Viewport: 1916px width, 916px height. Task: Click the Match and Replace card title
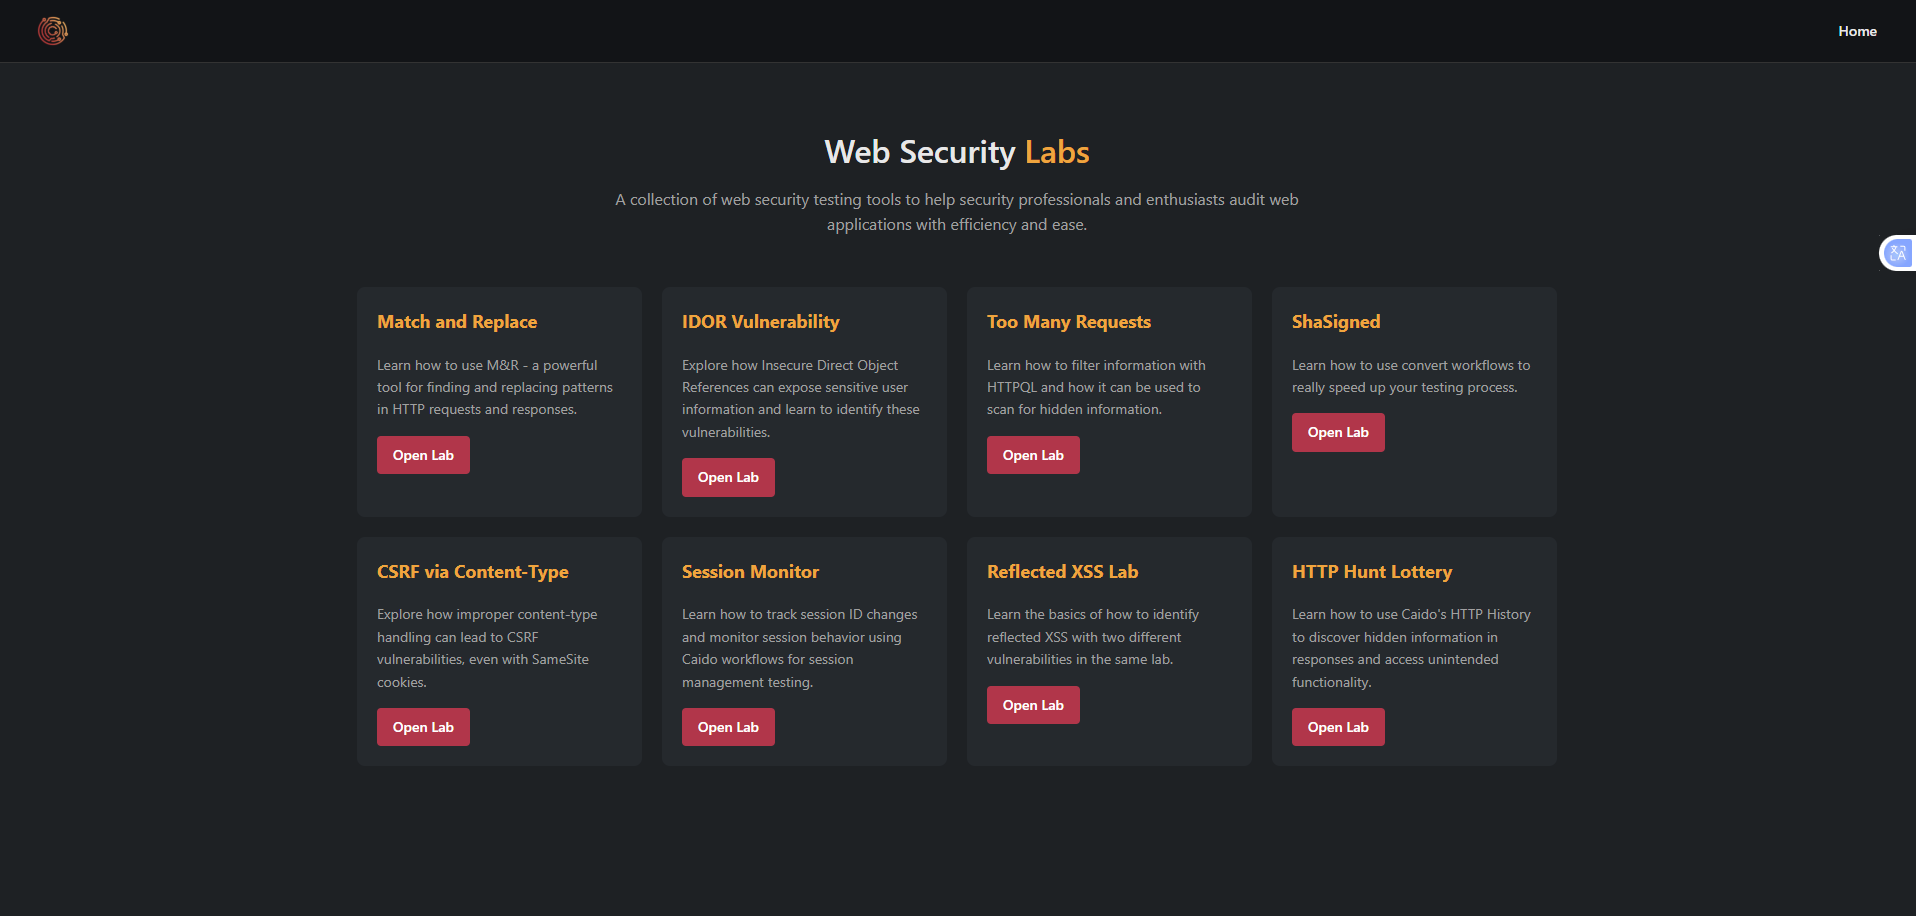click(x=457, y=322)
